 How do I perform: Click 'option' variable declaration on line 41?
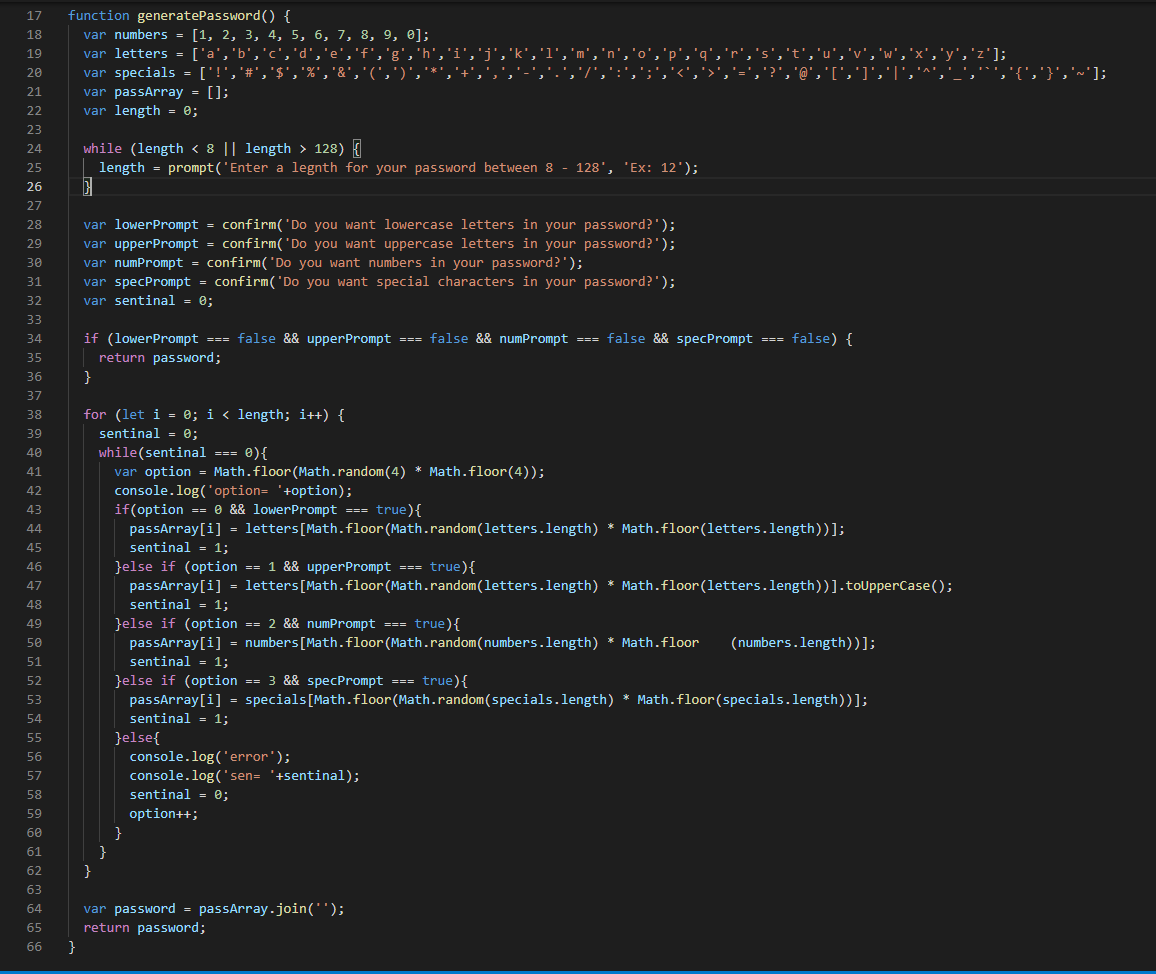pos(167,472)
